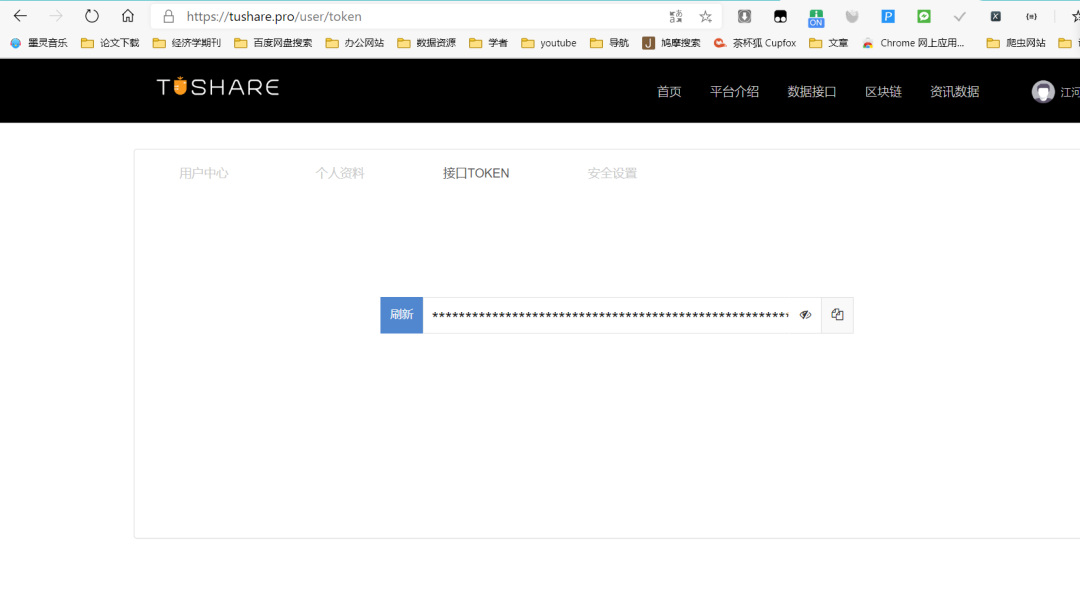Open the 经济学期刊 bookmarks folder
Screen dimensions: 1080x607
tap(187, 43)
